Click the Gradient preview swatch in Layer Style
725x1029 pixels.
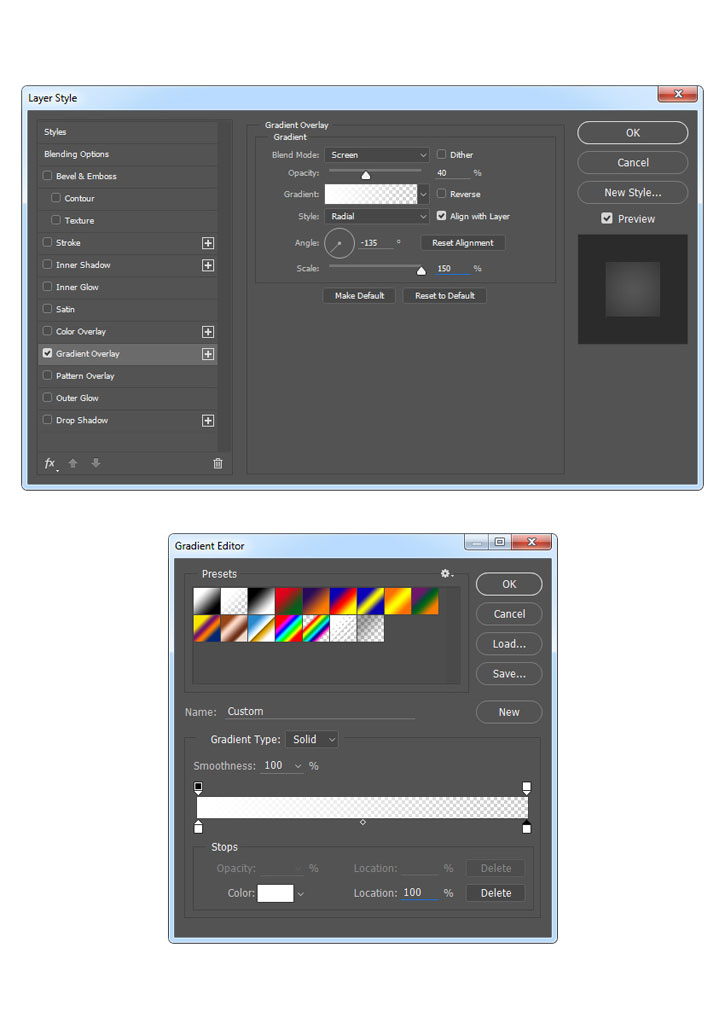click(x=371, y=194)
